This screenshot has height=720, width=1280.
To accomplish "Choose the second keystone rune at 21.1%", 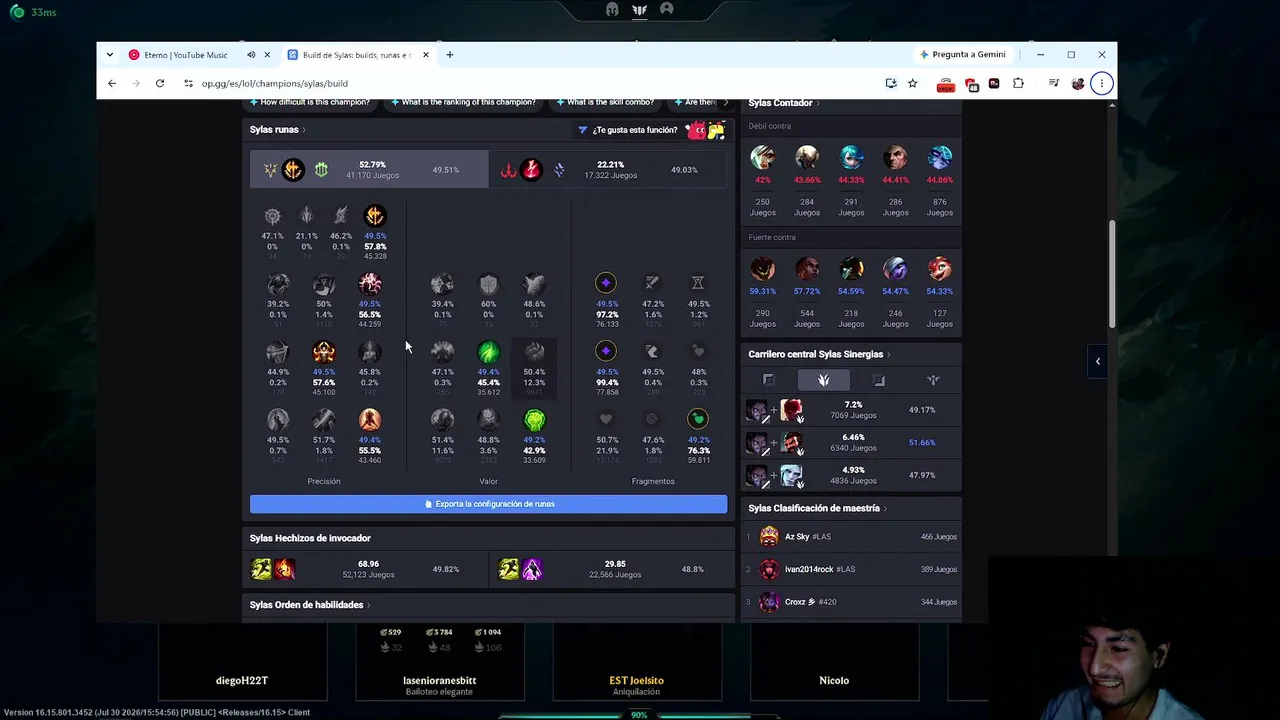I will pos(306,216).
